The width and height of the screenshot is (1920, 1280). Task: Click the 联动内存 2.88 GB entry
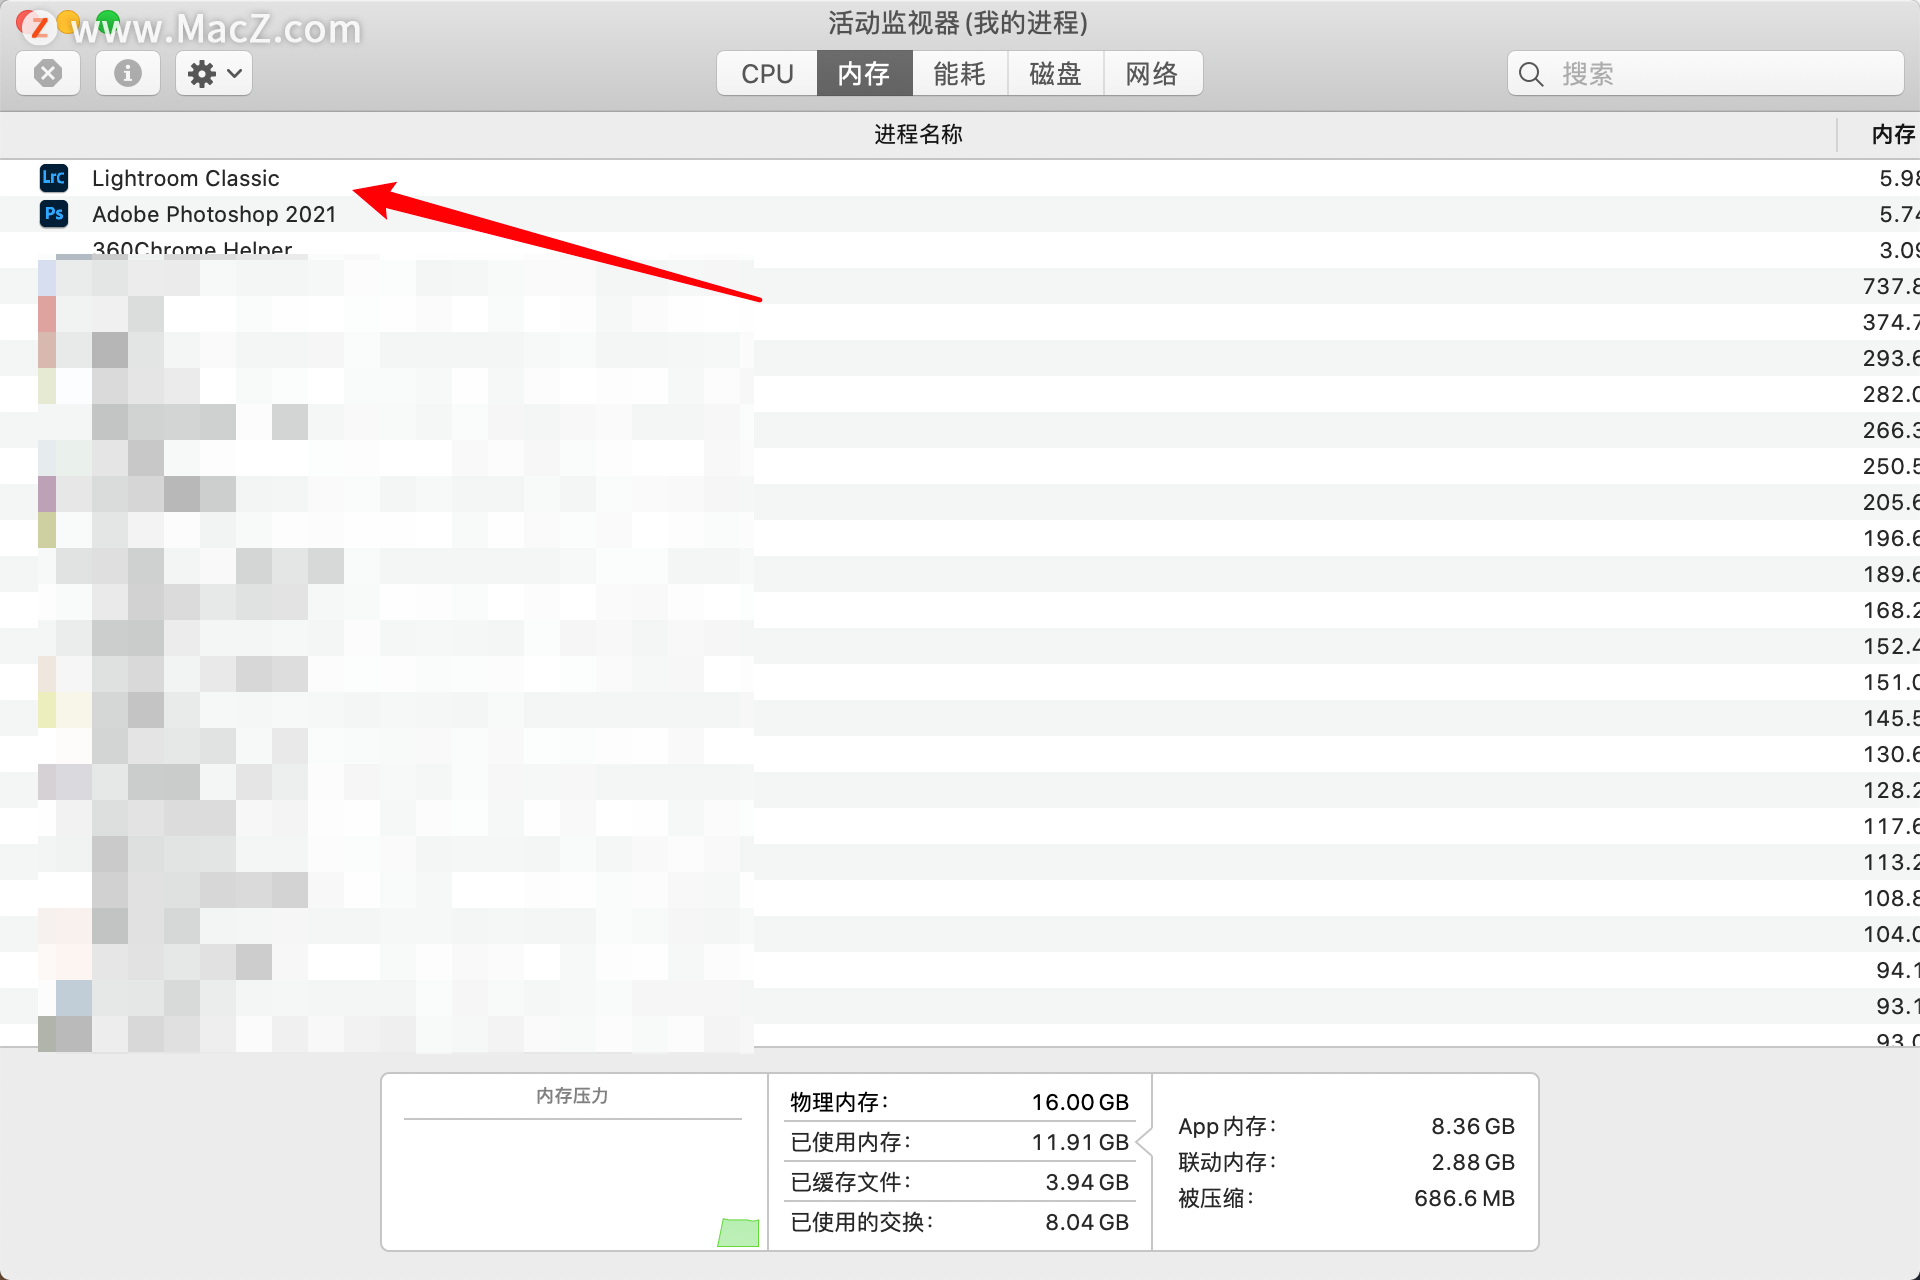1346,1162
